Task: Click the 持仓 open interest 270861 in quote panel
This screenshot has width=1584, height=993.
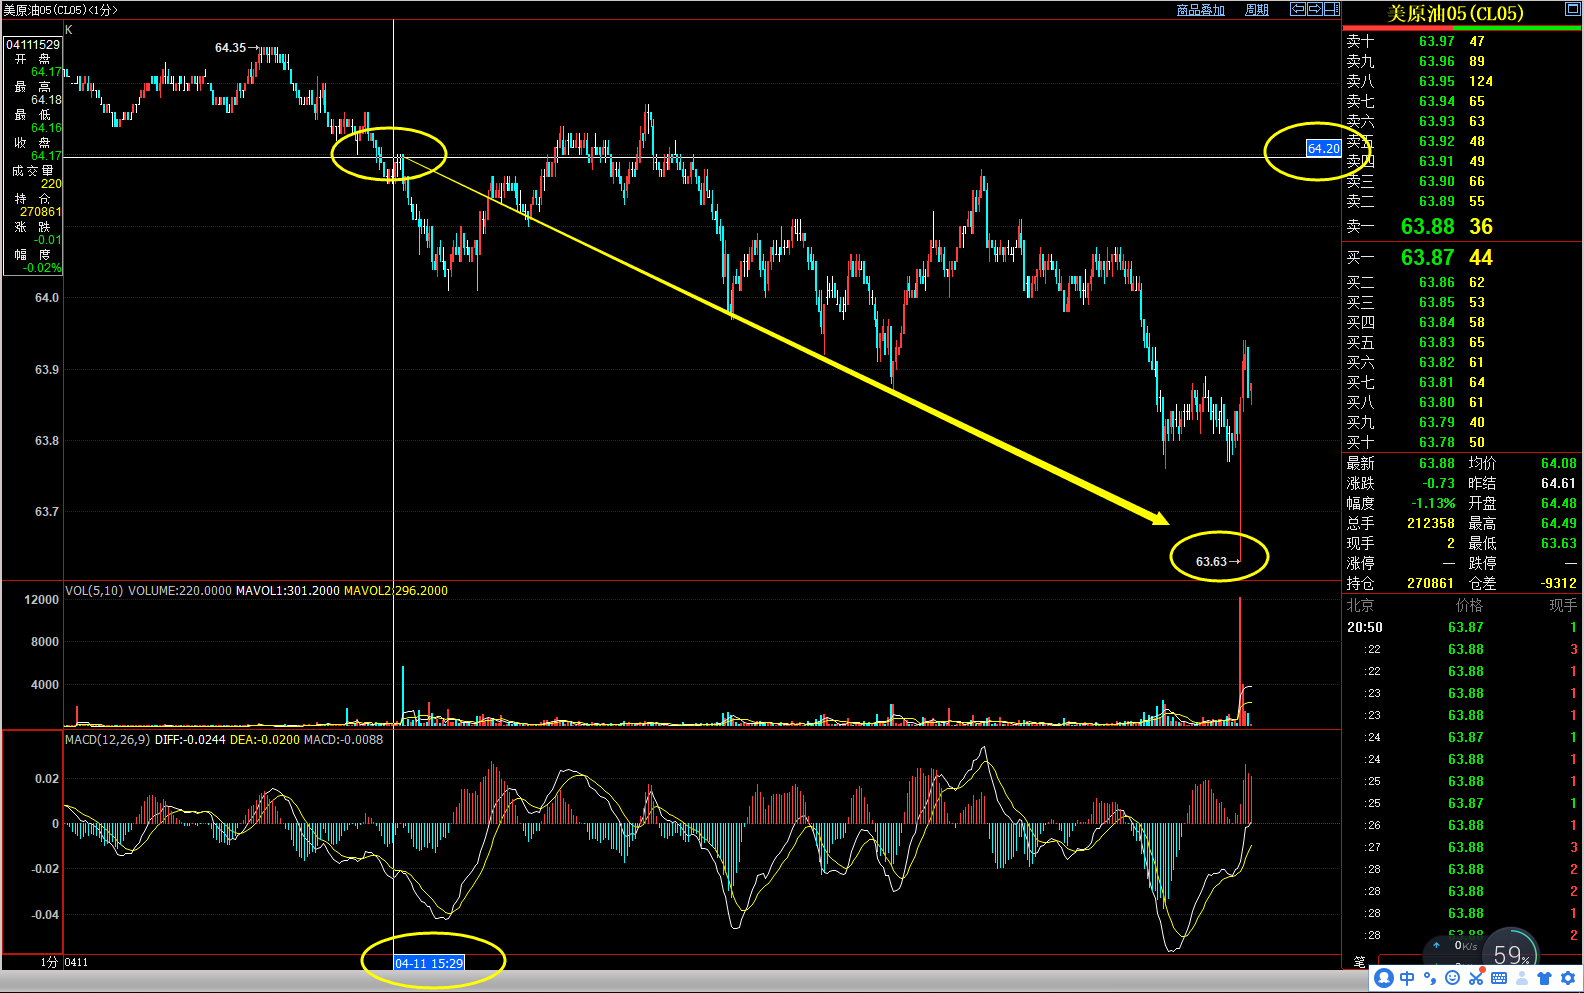Action: [x=1430, y=583]
